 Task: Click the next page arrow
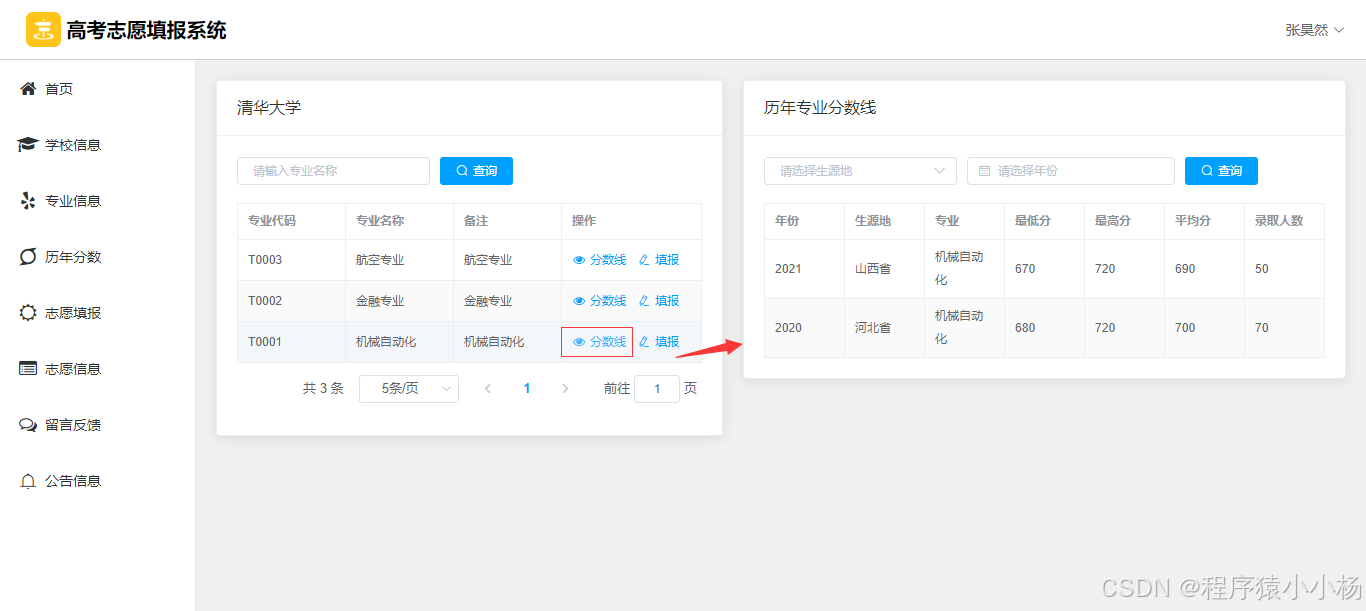pyautogui.click(x=565, y=389)
